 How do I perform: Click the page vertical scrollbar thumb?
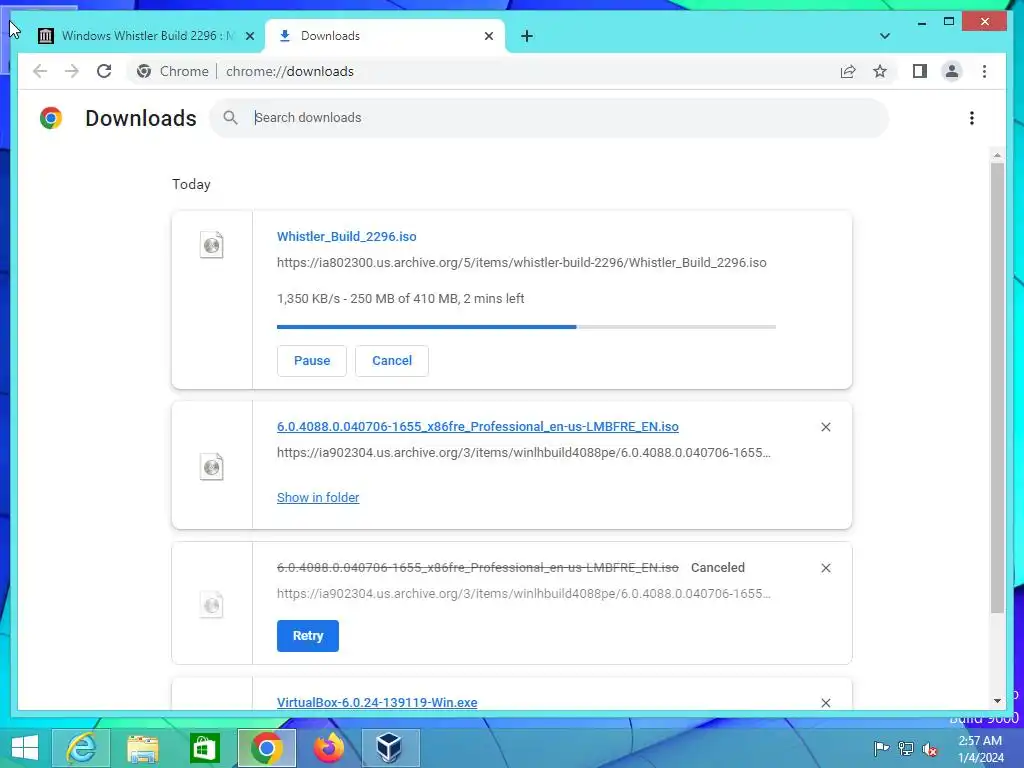click(x=997, y=388)
